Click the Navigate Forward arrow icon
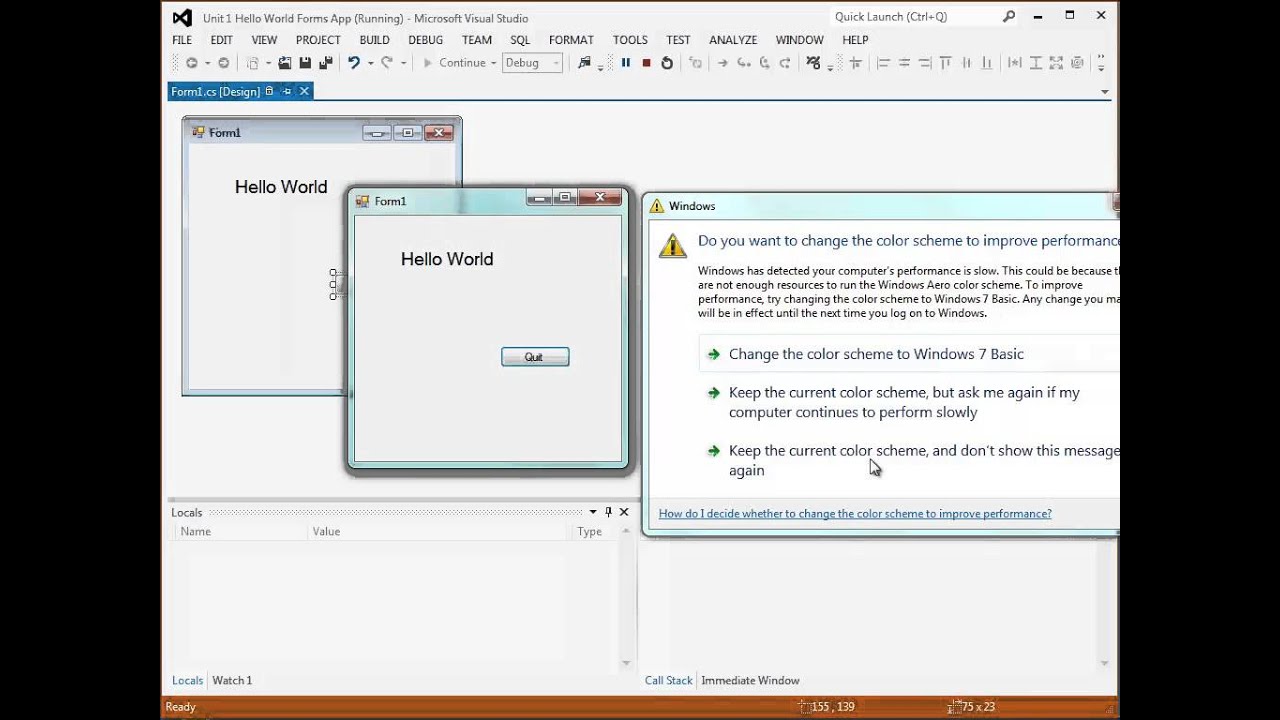Image resolution: width=1280 pixels, height=720 pixels. pyautogui.click(x=223, y=63)
